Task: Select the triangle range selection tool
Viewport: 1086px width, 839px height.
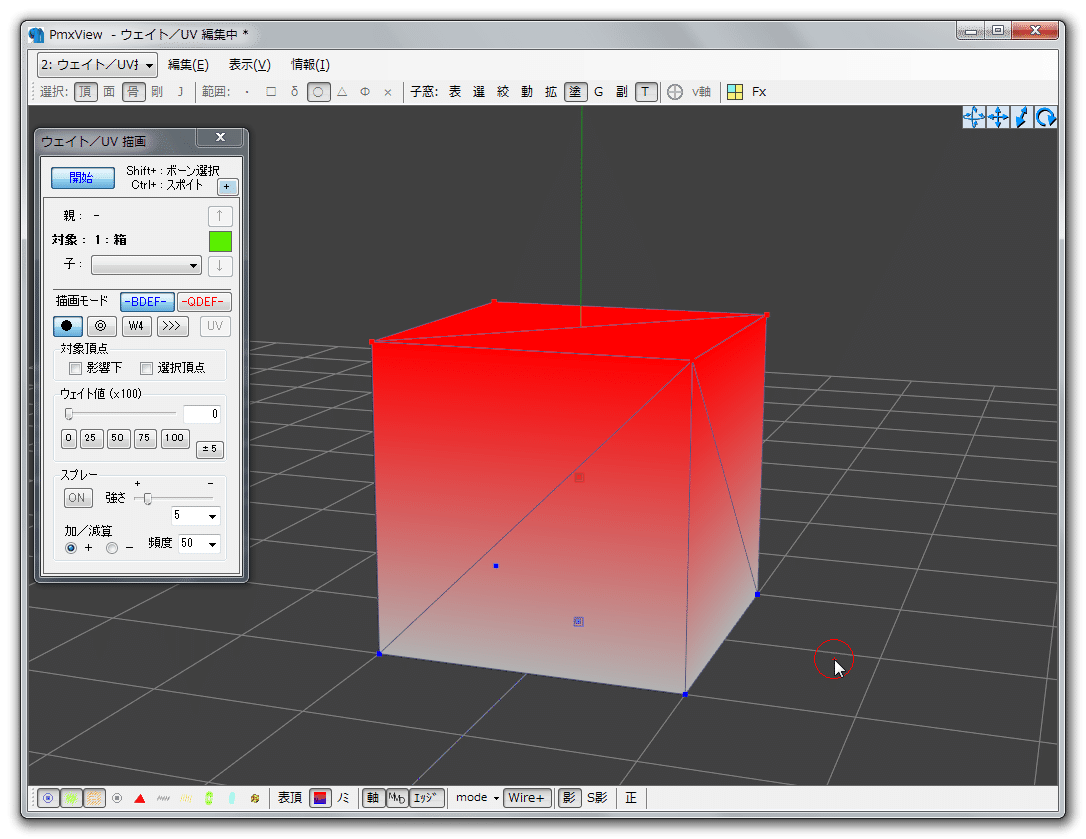Action: [342, 91]
